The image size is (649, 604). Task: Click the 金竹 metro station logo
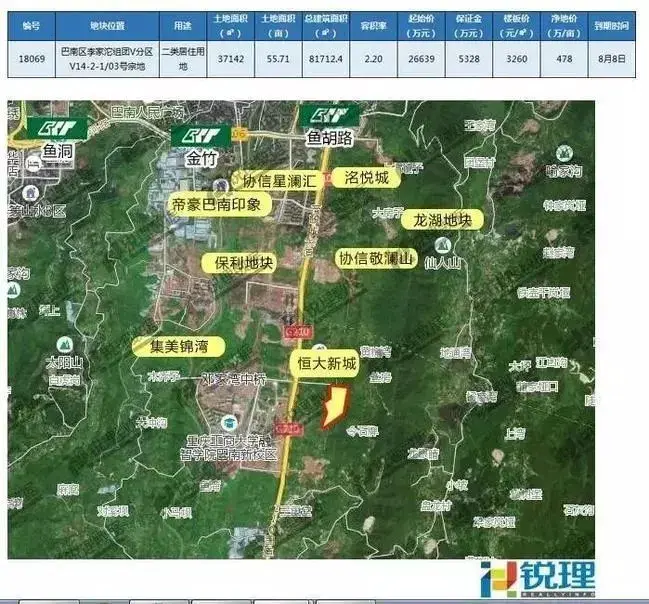click(201, 136)
